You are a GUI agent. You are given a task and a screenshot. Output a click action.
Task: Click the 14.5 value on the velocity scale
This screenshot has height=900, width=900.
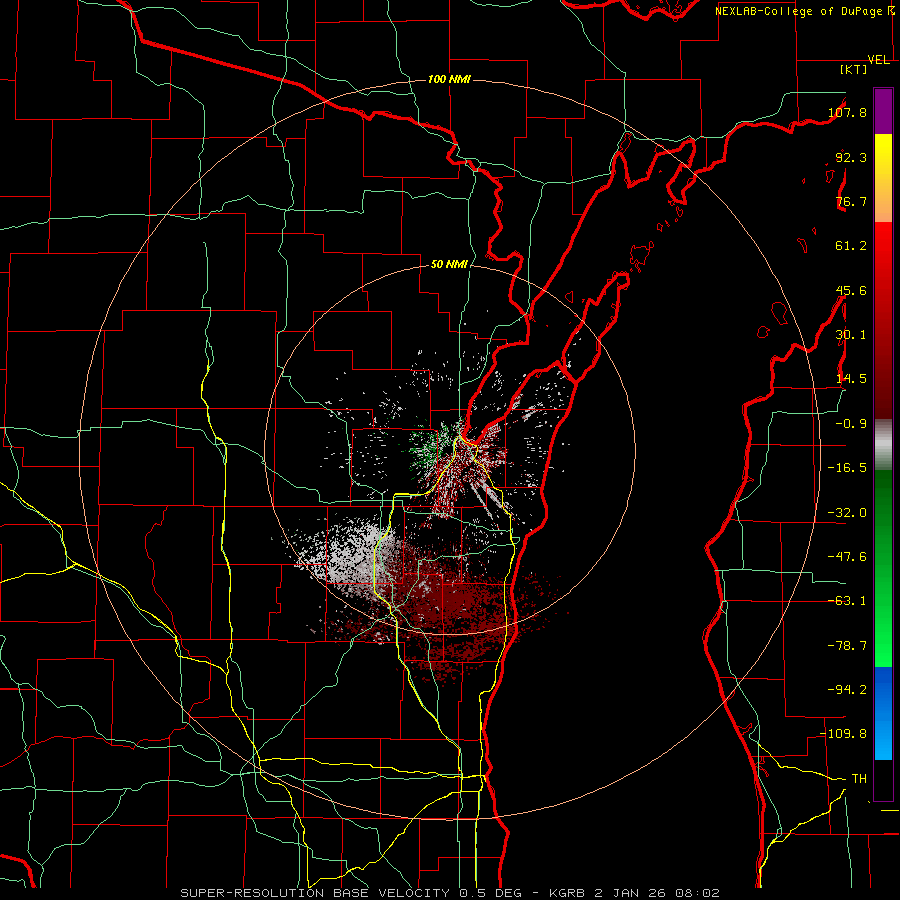tap(851, 379)
